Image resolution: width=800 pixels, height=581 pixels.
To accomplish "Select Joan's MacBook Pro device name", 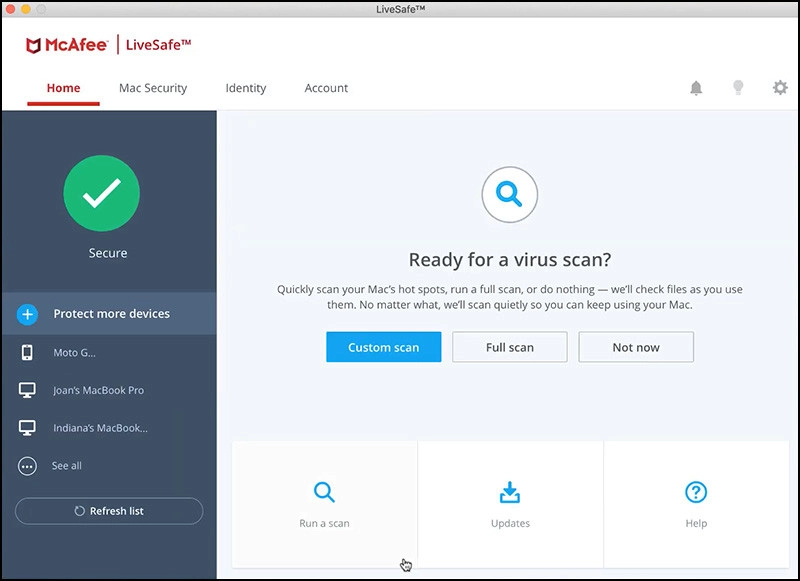I will coord(98,390).
